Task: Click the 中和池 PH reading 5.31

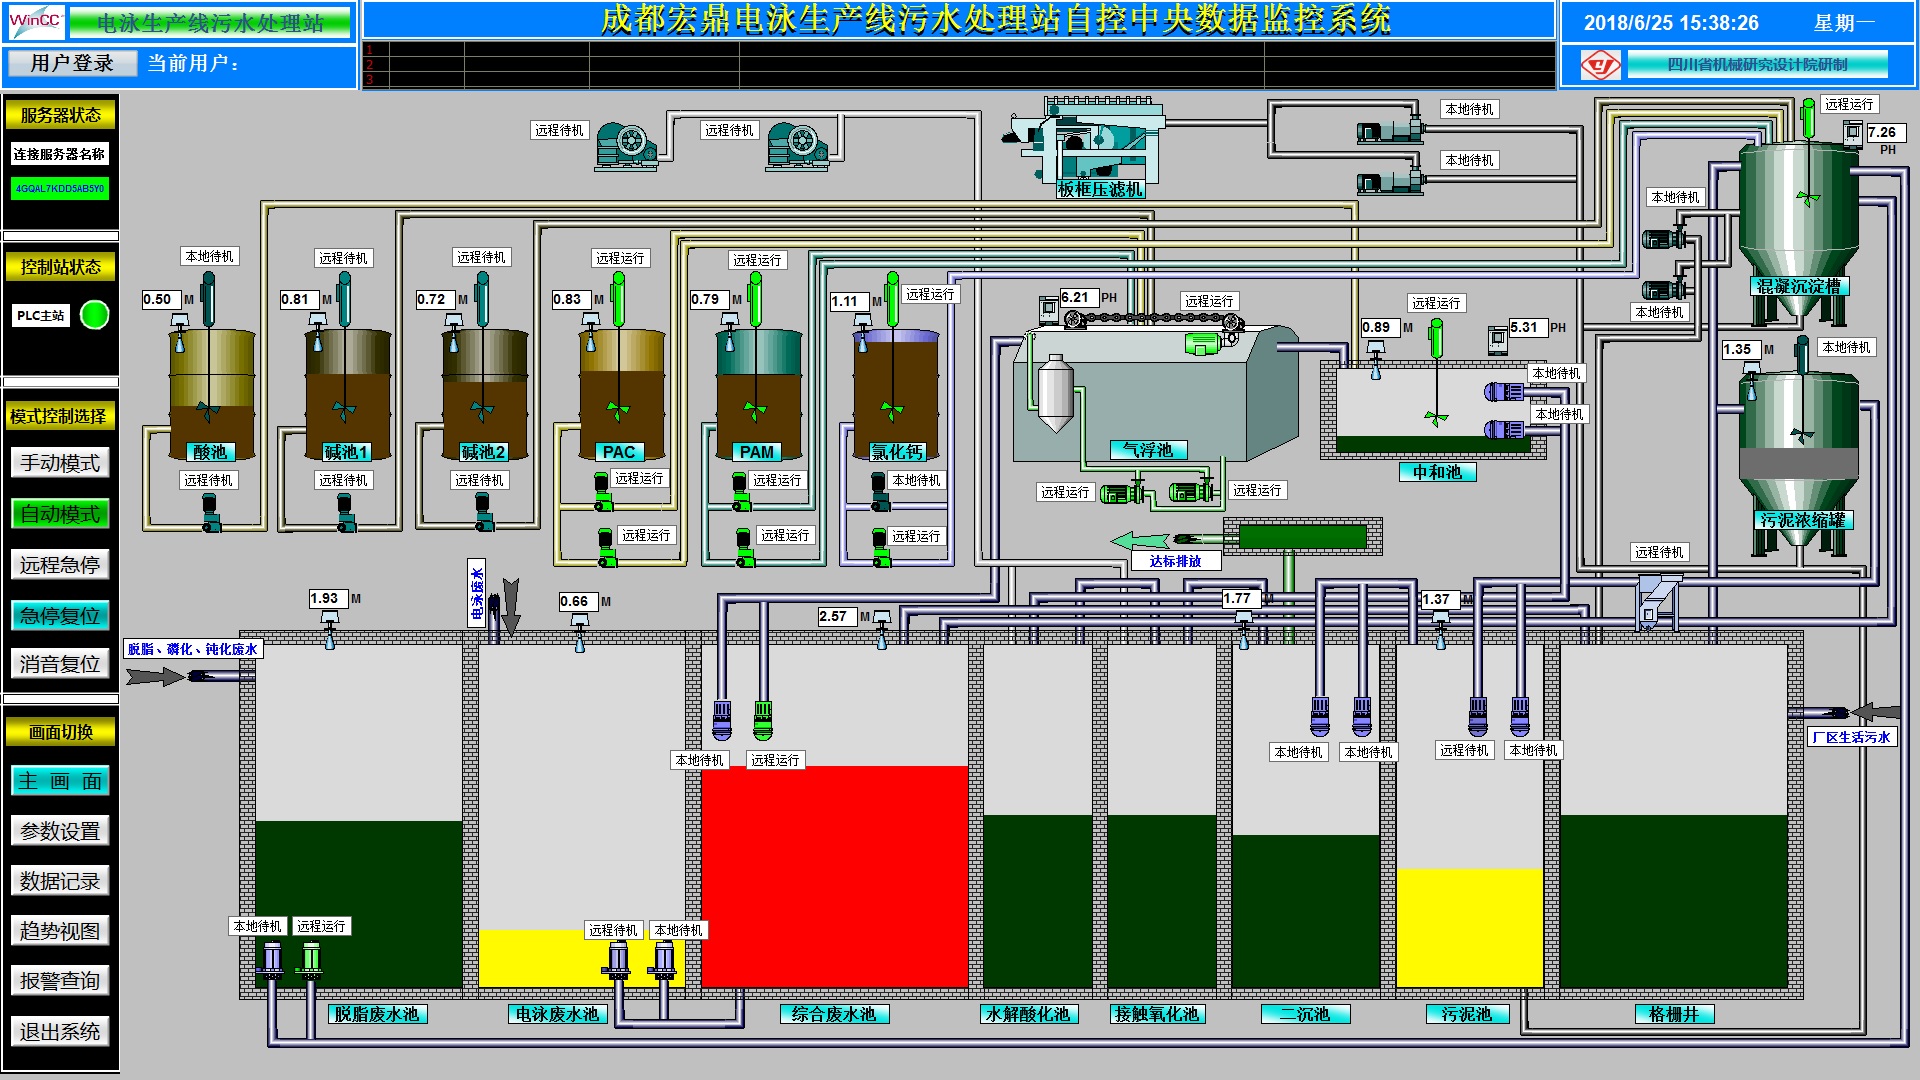Action: point(1528,328)
